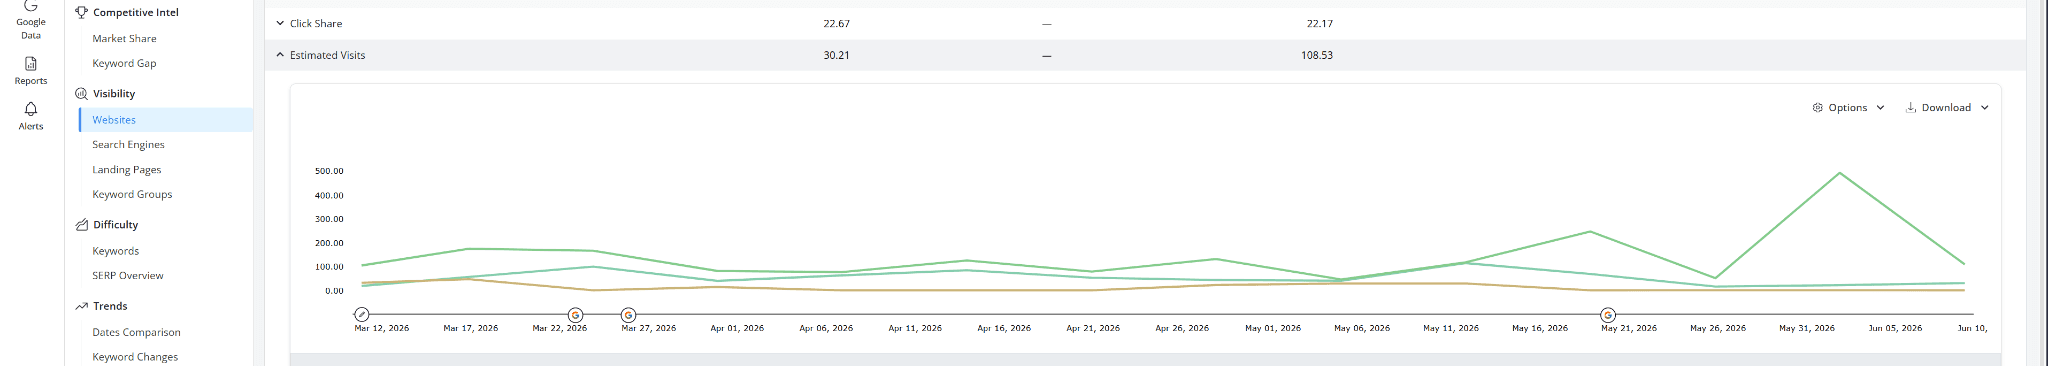The width and height of the screenshot is (2048, 366).
Task: Click the Google update marker near Mar 22, 2026
Action: (x=575, y=315)
